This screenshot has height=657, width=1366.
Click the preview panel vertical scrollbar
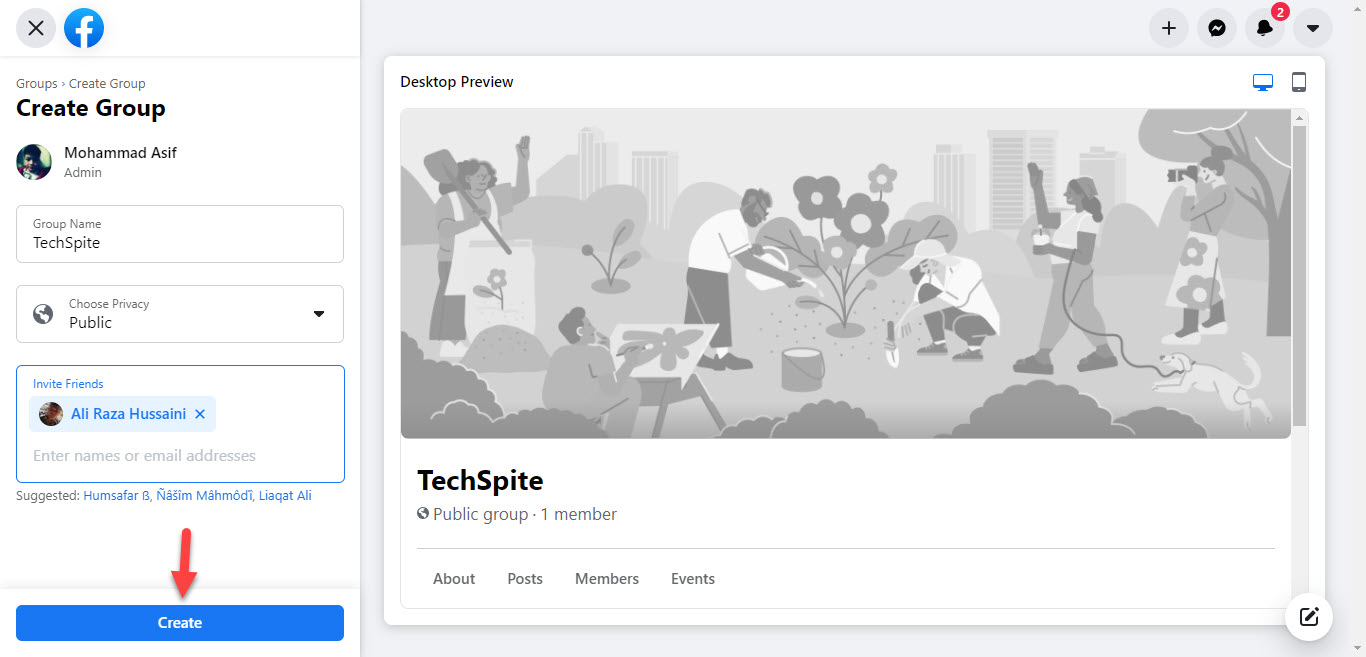pyautogui.click(x=1298, y=270)
